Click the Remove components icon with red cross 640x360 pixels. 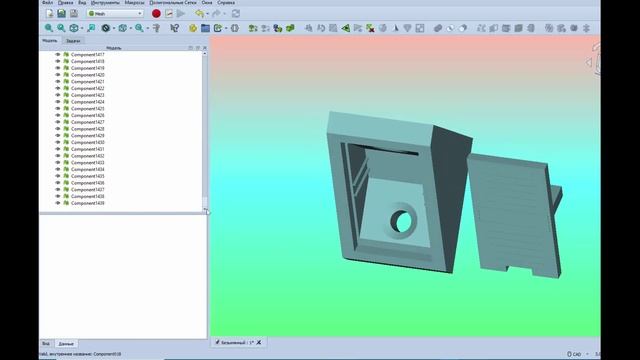coord(370,28)
